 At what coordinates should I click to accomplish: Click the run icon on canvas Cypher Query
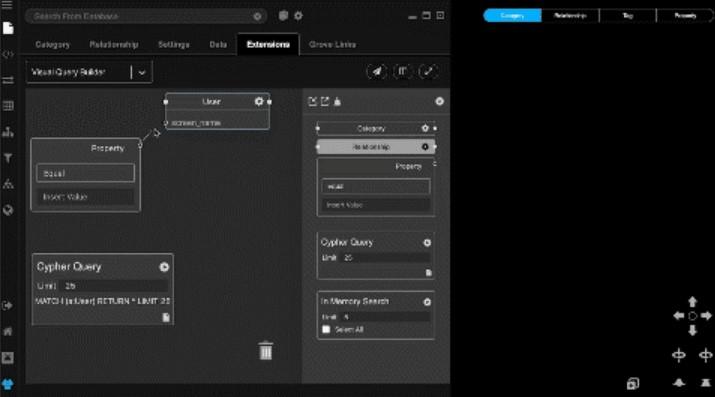tap(164, 267)
